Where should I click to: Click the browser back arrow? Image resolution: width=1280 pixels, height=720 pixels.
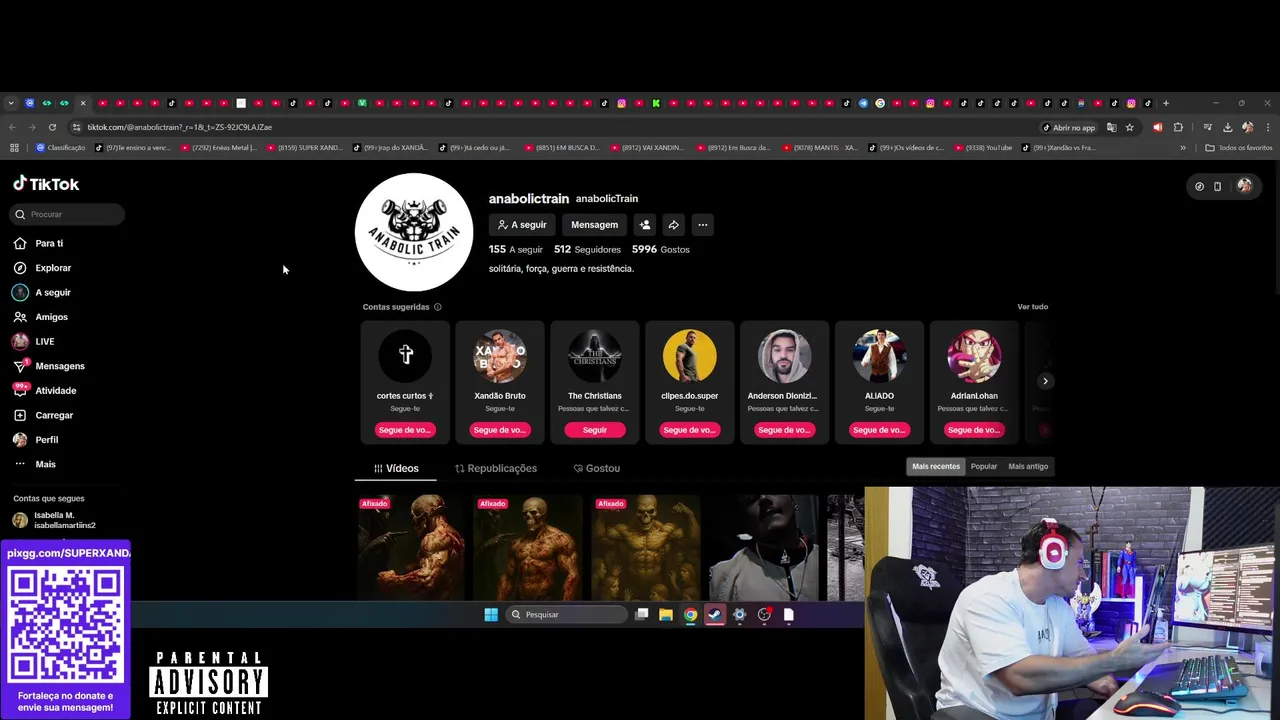12,127
